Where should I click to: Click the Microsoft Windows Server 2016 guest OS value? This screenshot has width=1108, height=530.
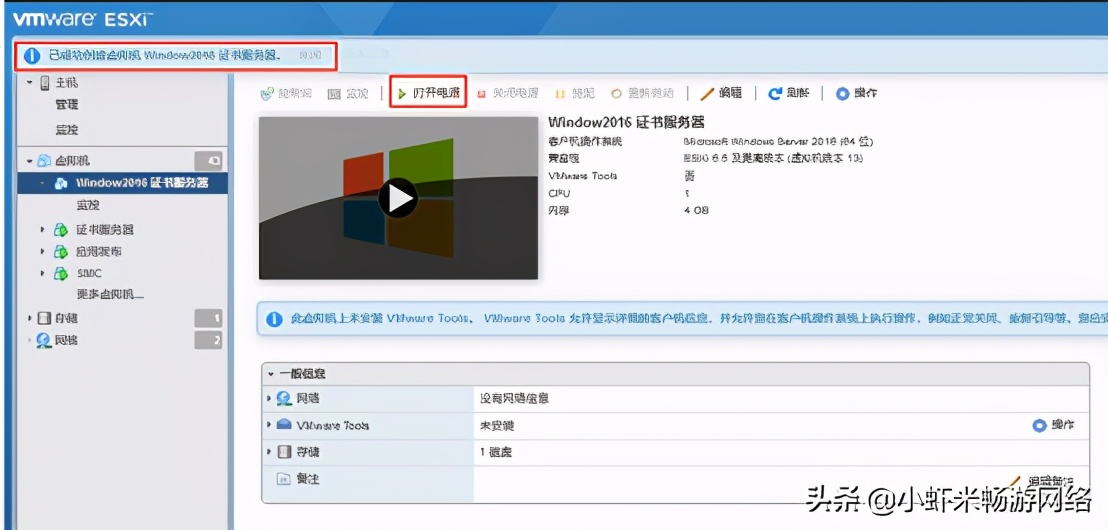tap(778, 142)
